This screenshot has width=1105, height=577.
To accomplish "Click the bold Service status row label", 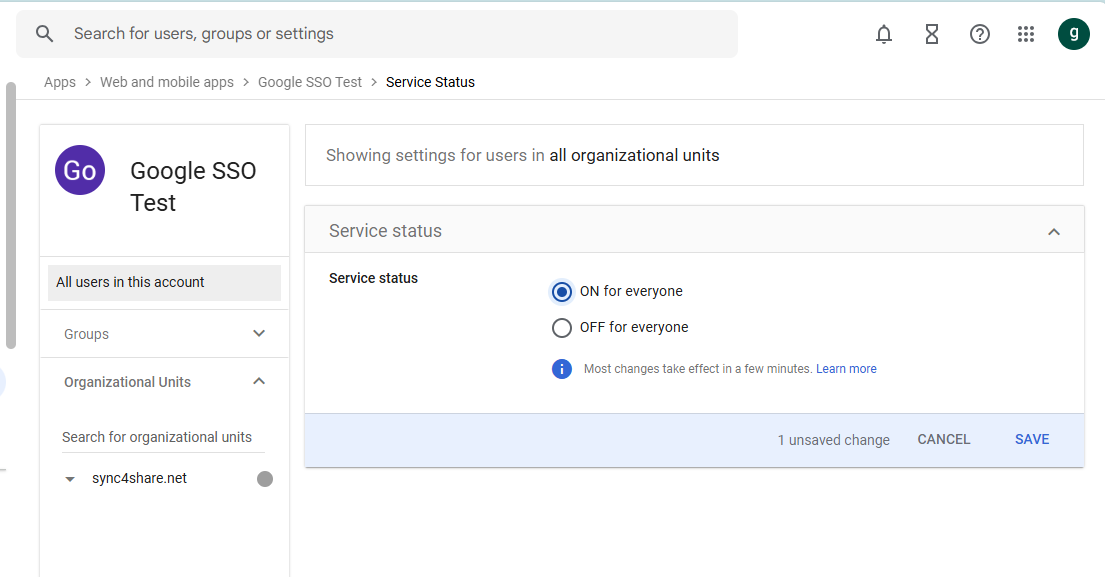I will (374, 278).
